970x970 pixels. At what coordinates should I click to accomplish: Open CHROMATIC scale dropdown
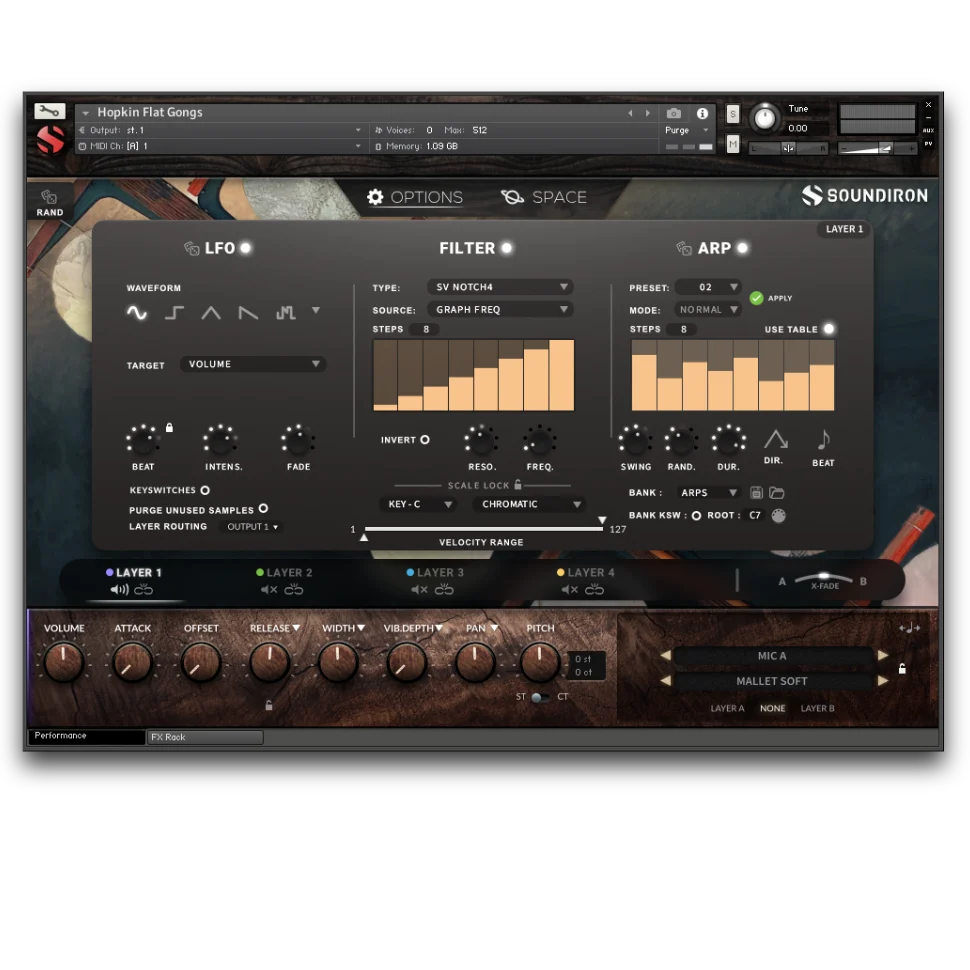[529, 504]
